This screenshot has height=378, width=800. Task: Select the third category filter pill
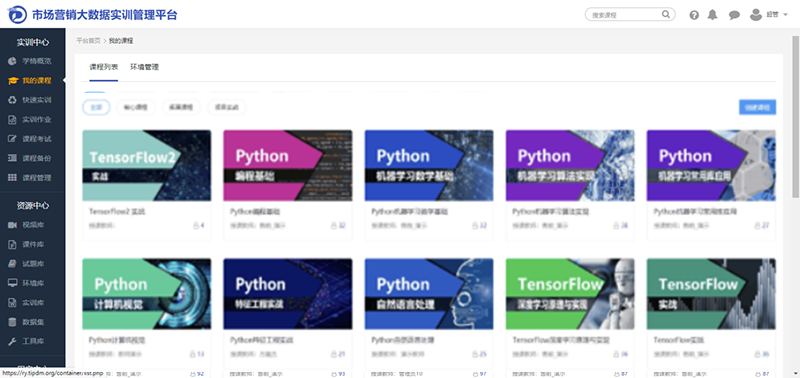181,107
